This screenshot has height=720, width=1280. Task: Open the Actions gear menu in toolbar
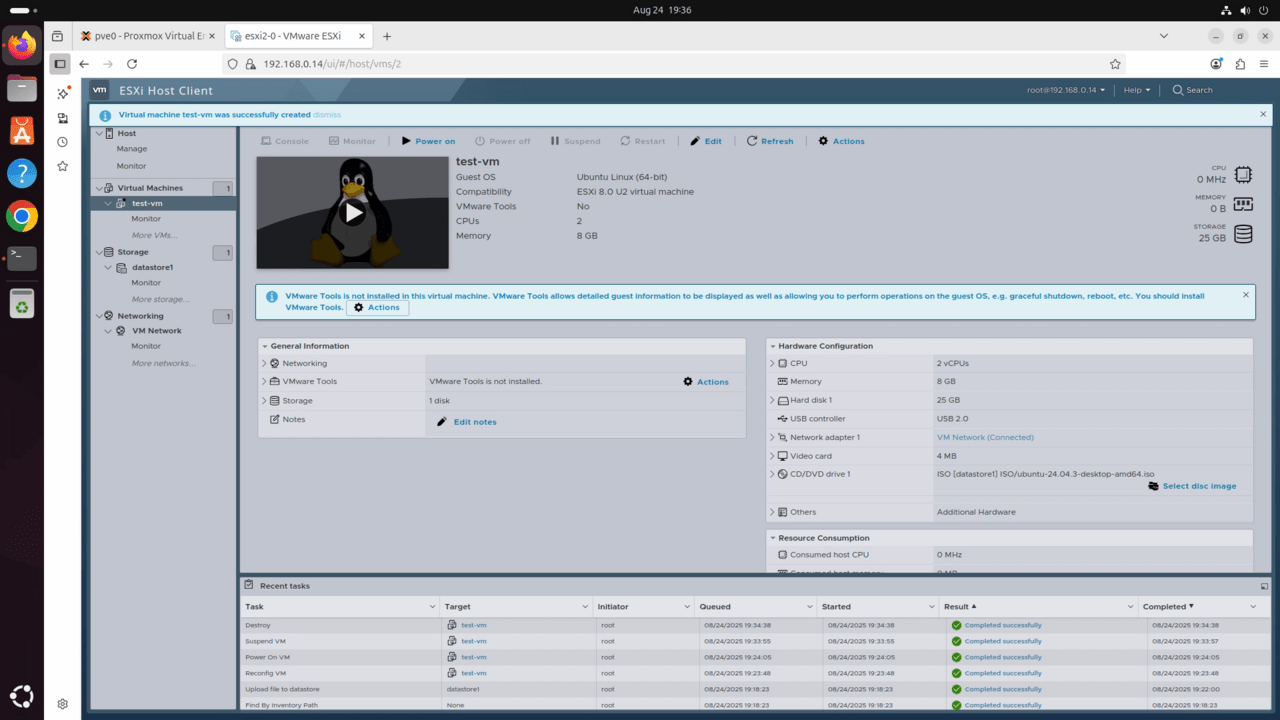click(x=841, y=141)
